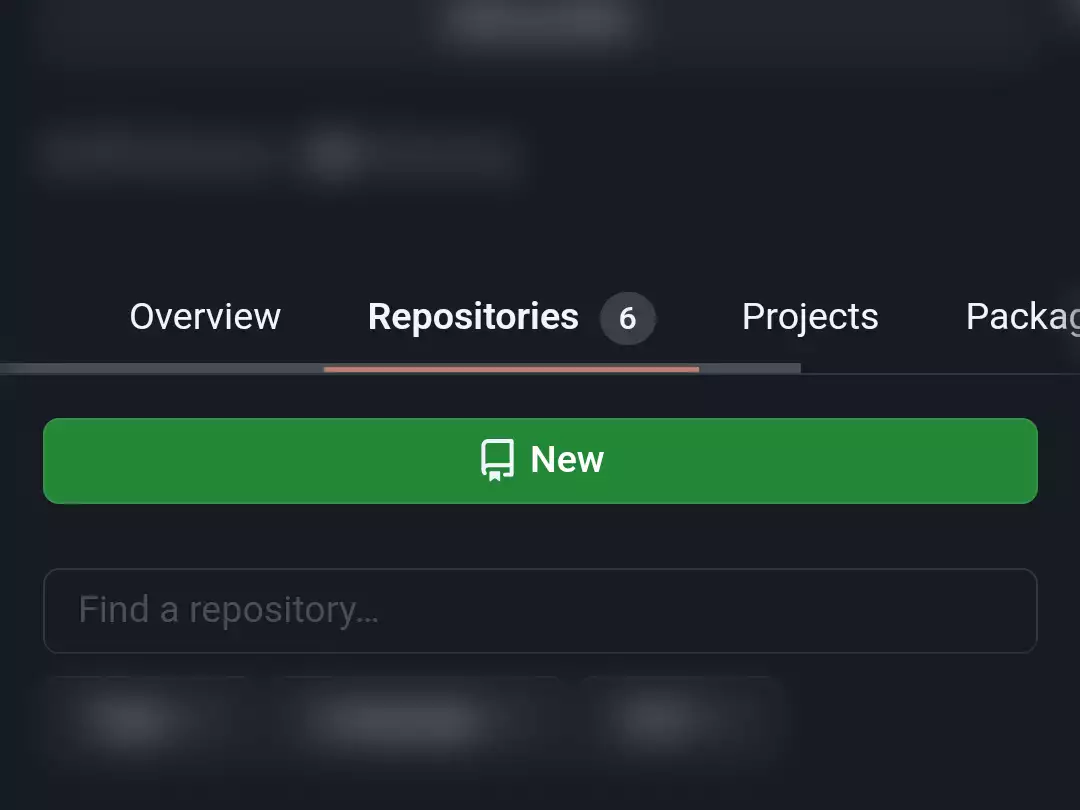Viewport: 1080px width, 810px height.
Task: Tap the repositories count badge showing 6
Action: (628, 318)
